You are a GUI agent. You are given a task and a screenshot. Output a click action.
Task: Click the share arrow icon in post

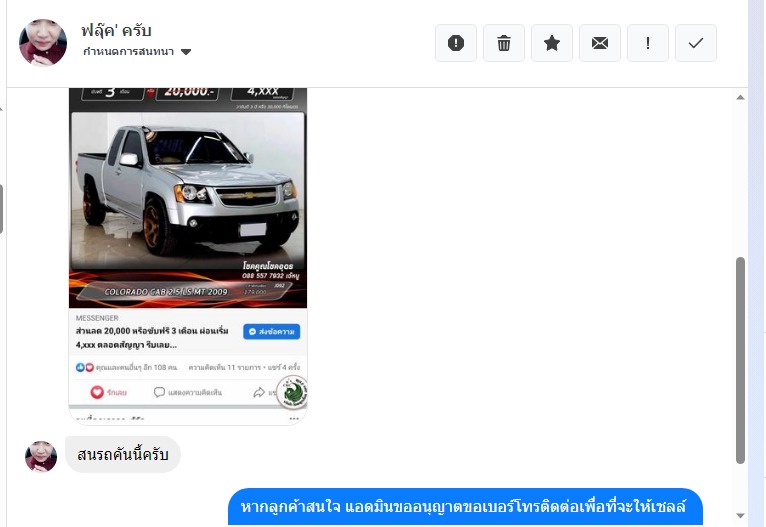tap(259, 392)
